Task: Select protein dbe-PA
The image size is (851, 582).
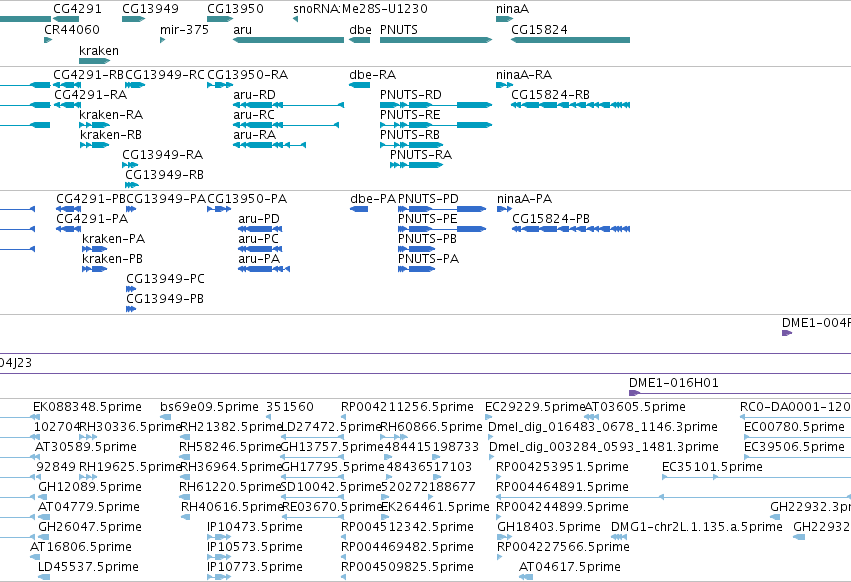Action: point(359,209)
